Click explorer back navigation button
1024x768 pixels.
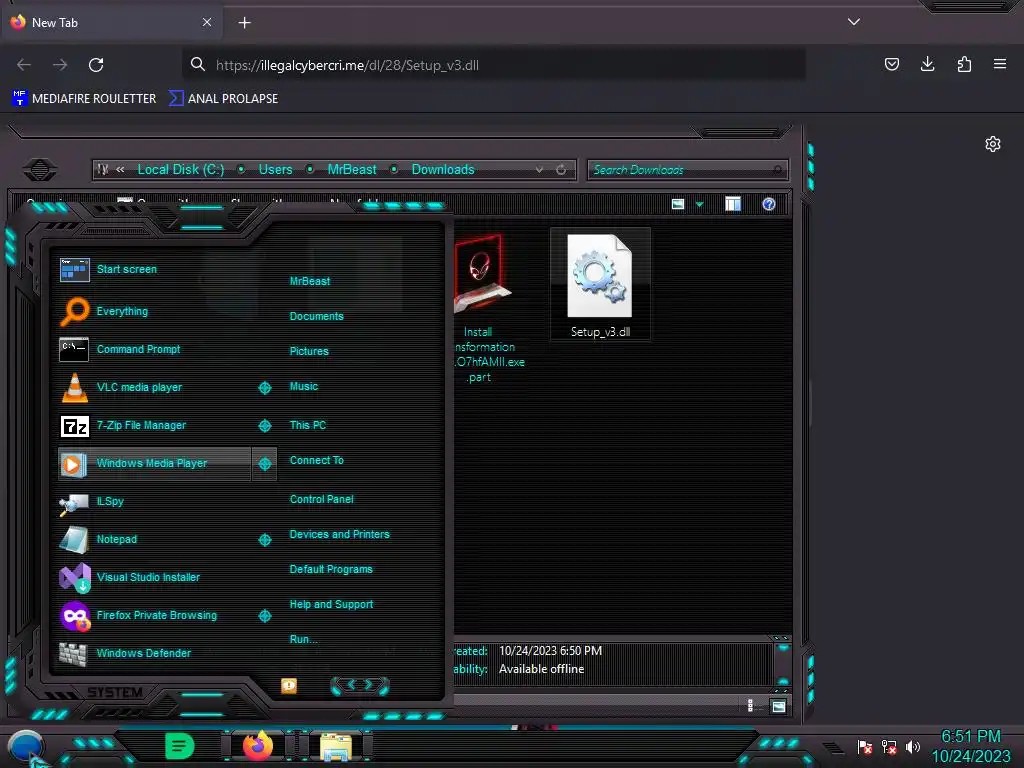39,170
